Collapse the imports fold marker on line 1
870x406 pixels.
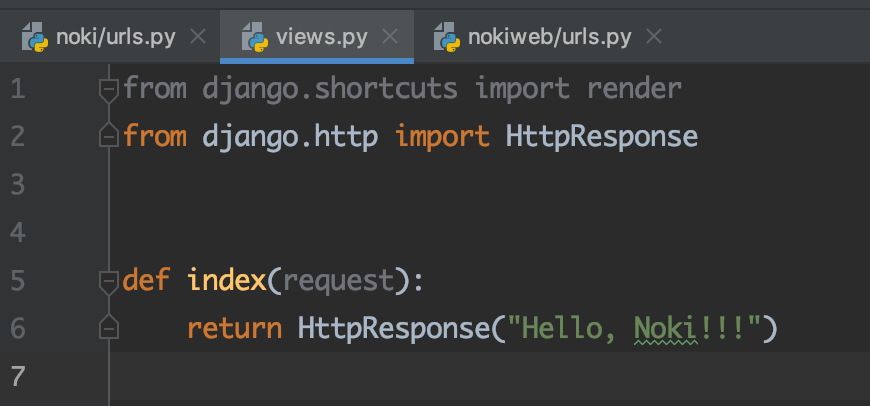point(109,90)
